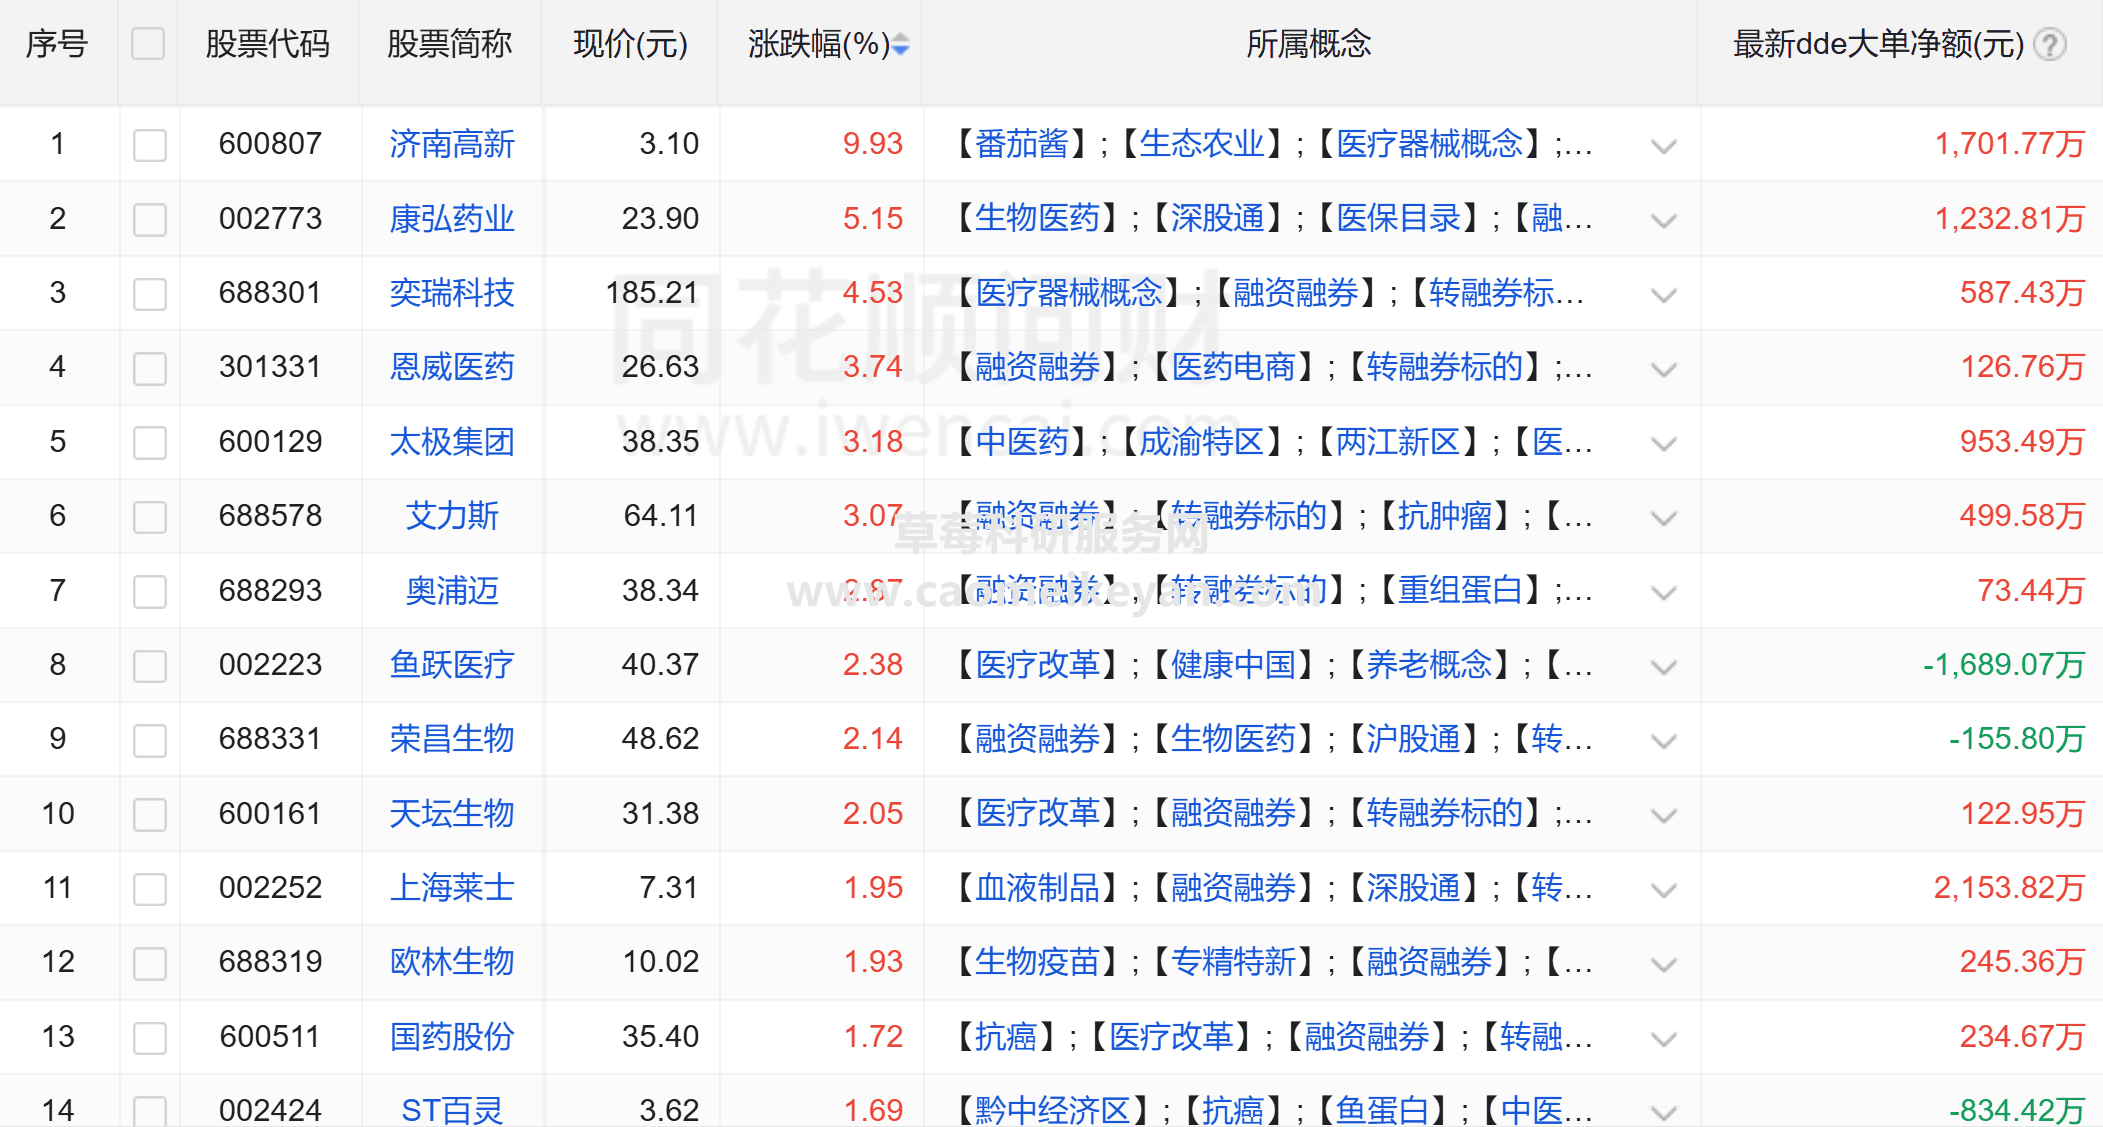The height and width of the screenshot is (1127, 2103).
Task: Click price cell 185.21
Action: [x=652, y=293]
